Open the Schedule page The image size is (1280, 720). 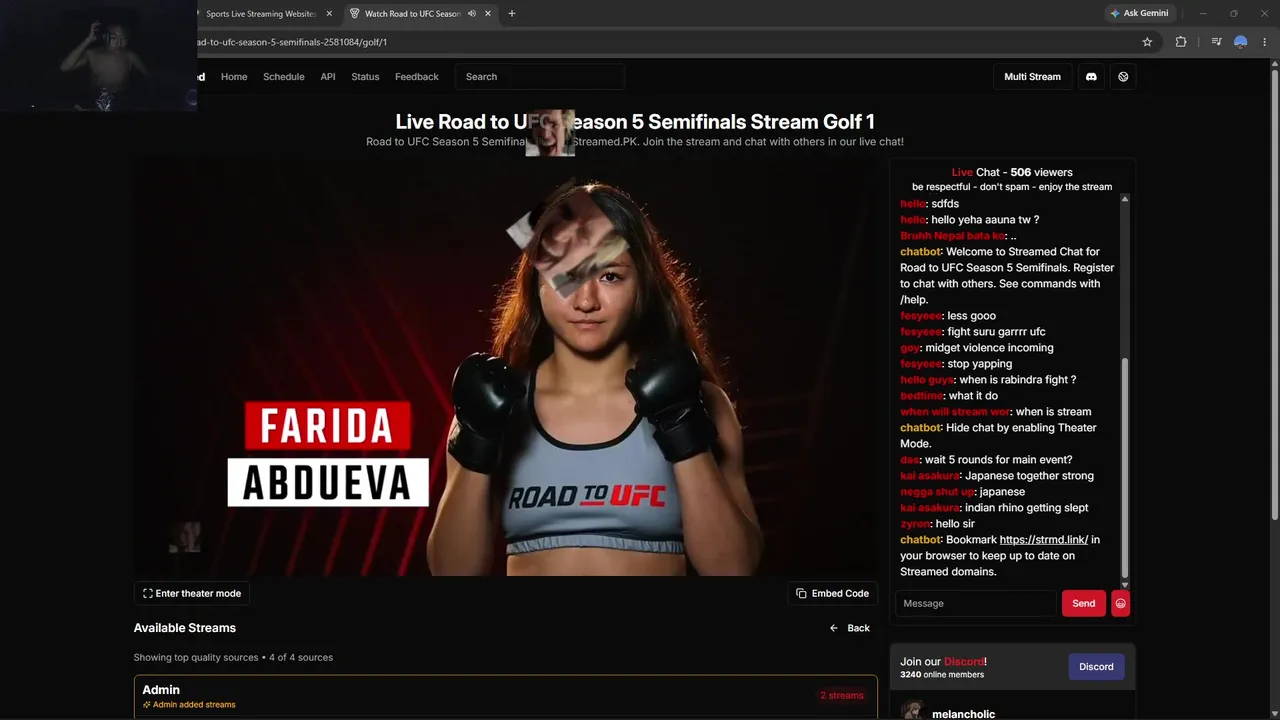point(284,77)
